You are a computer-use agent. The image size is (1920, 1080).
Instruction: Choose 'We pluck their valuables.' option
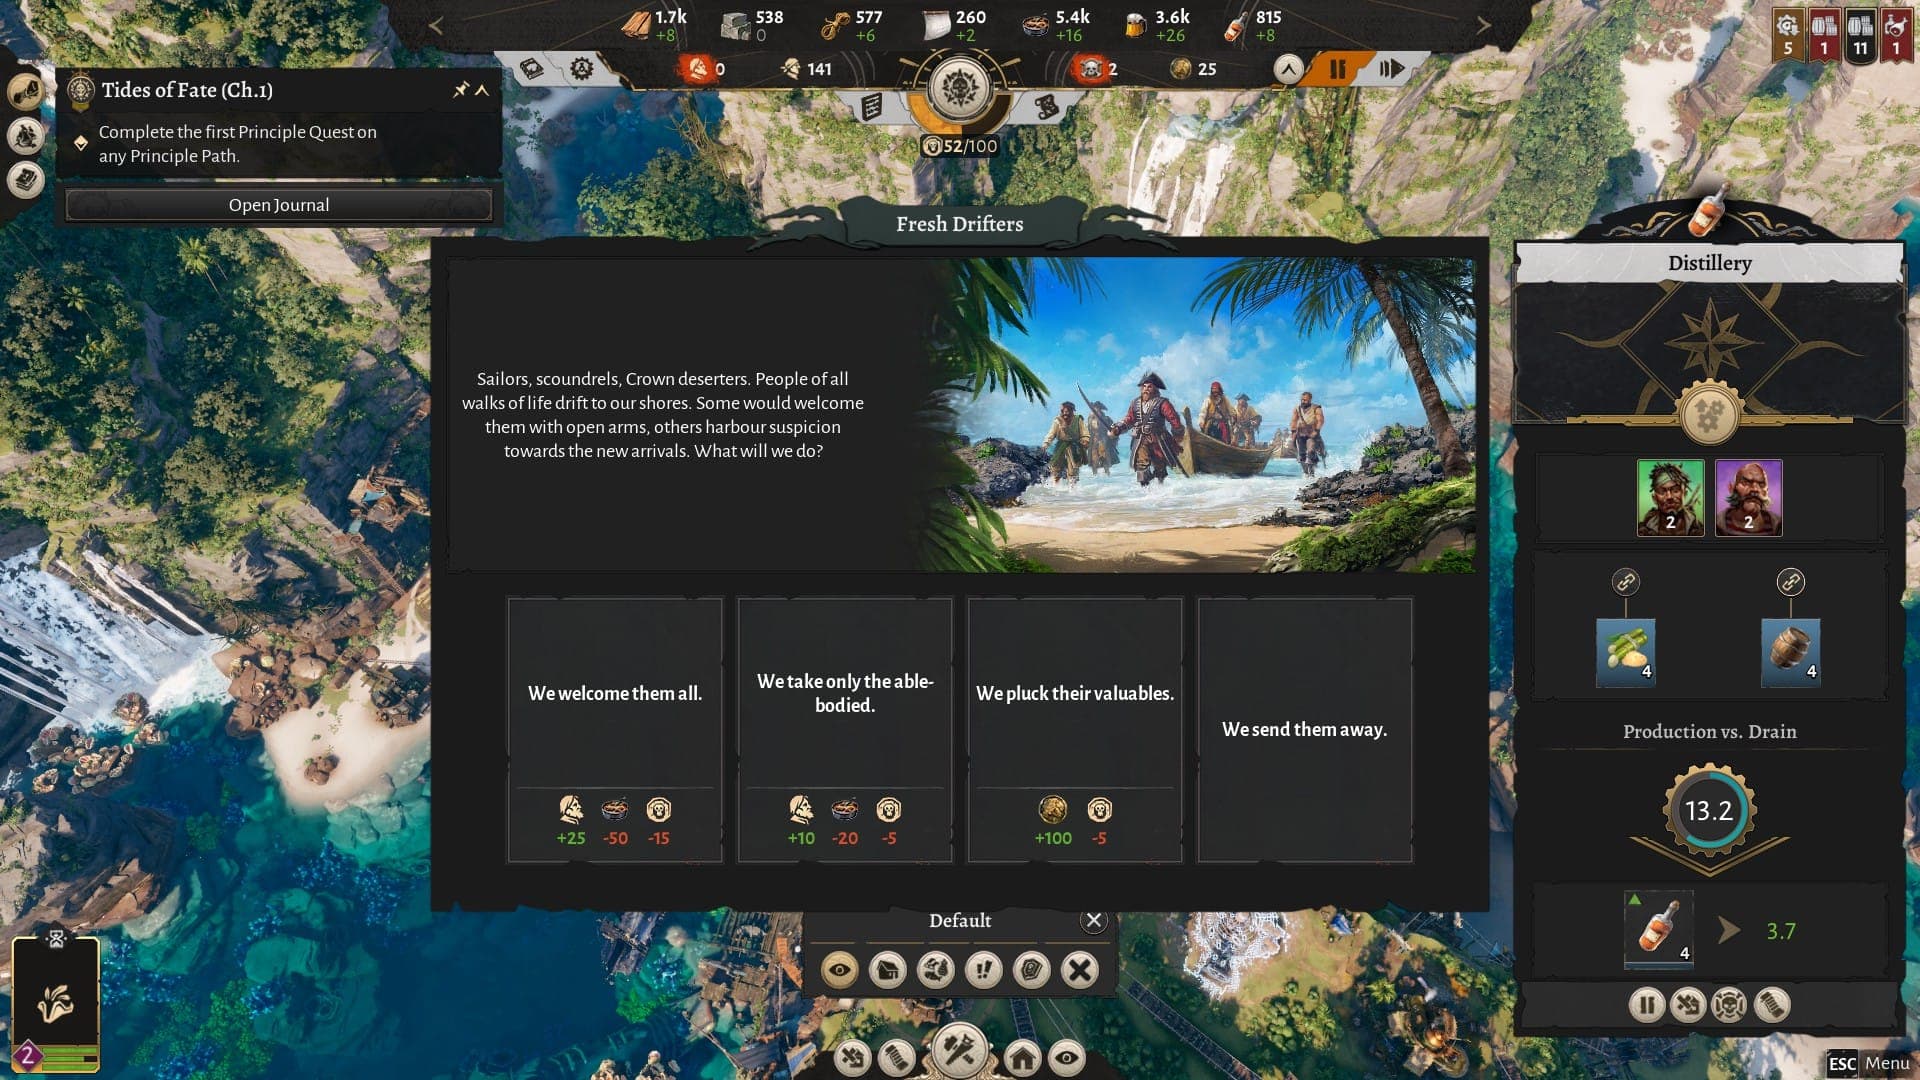point(1075,730)
